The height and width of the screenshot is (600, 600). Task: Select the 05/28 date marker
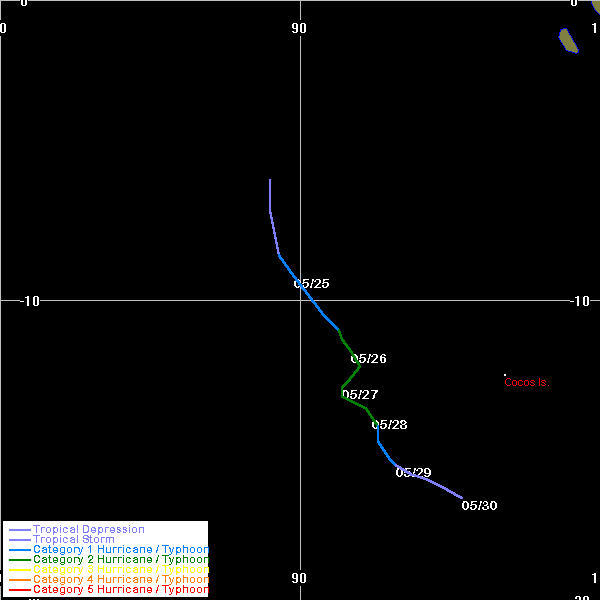point(389,425)
